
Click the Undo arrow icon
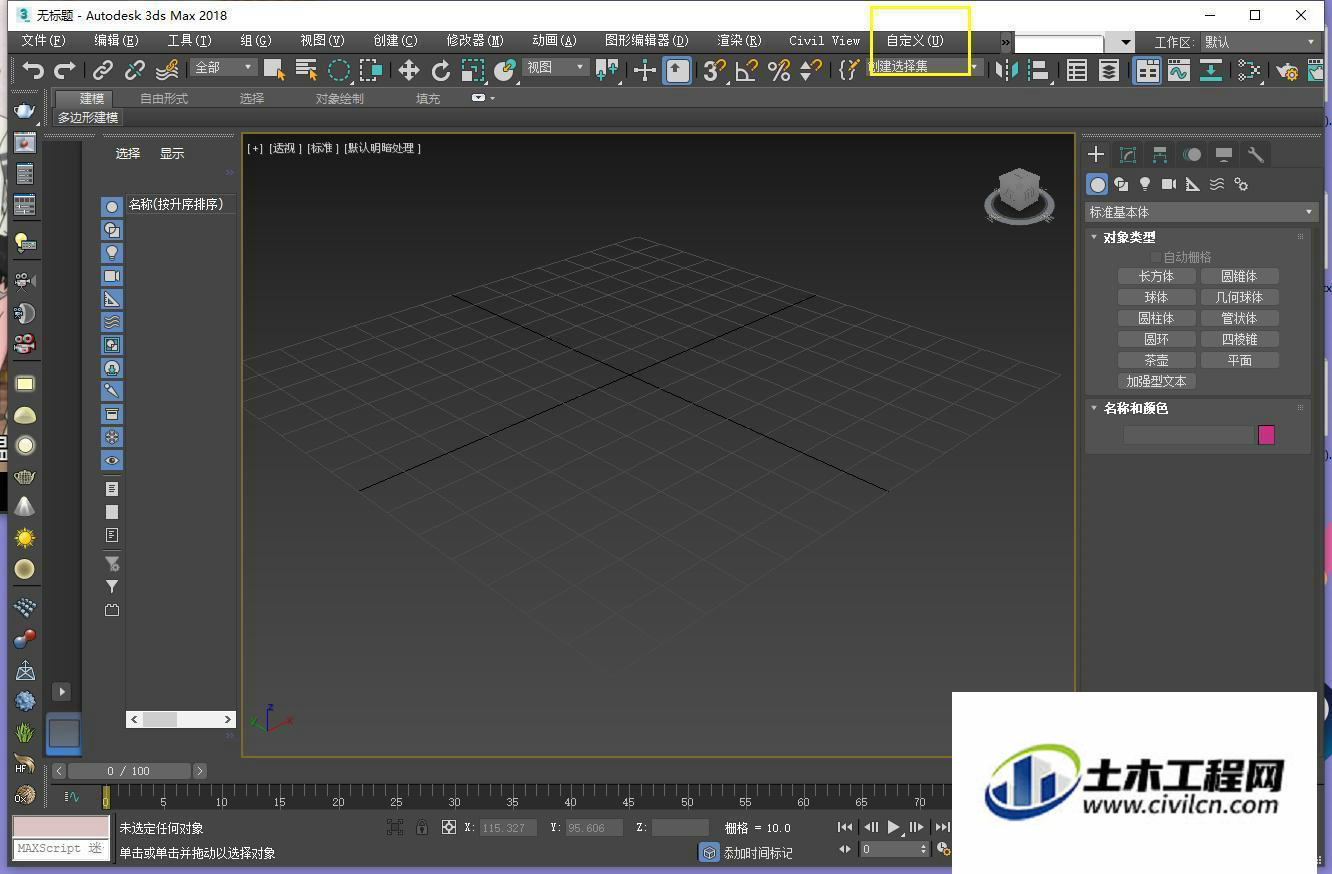pos(33,70)
